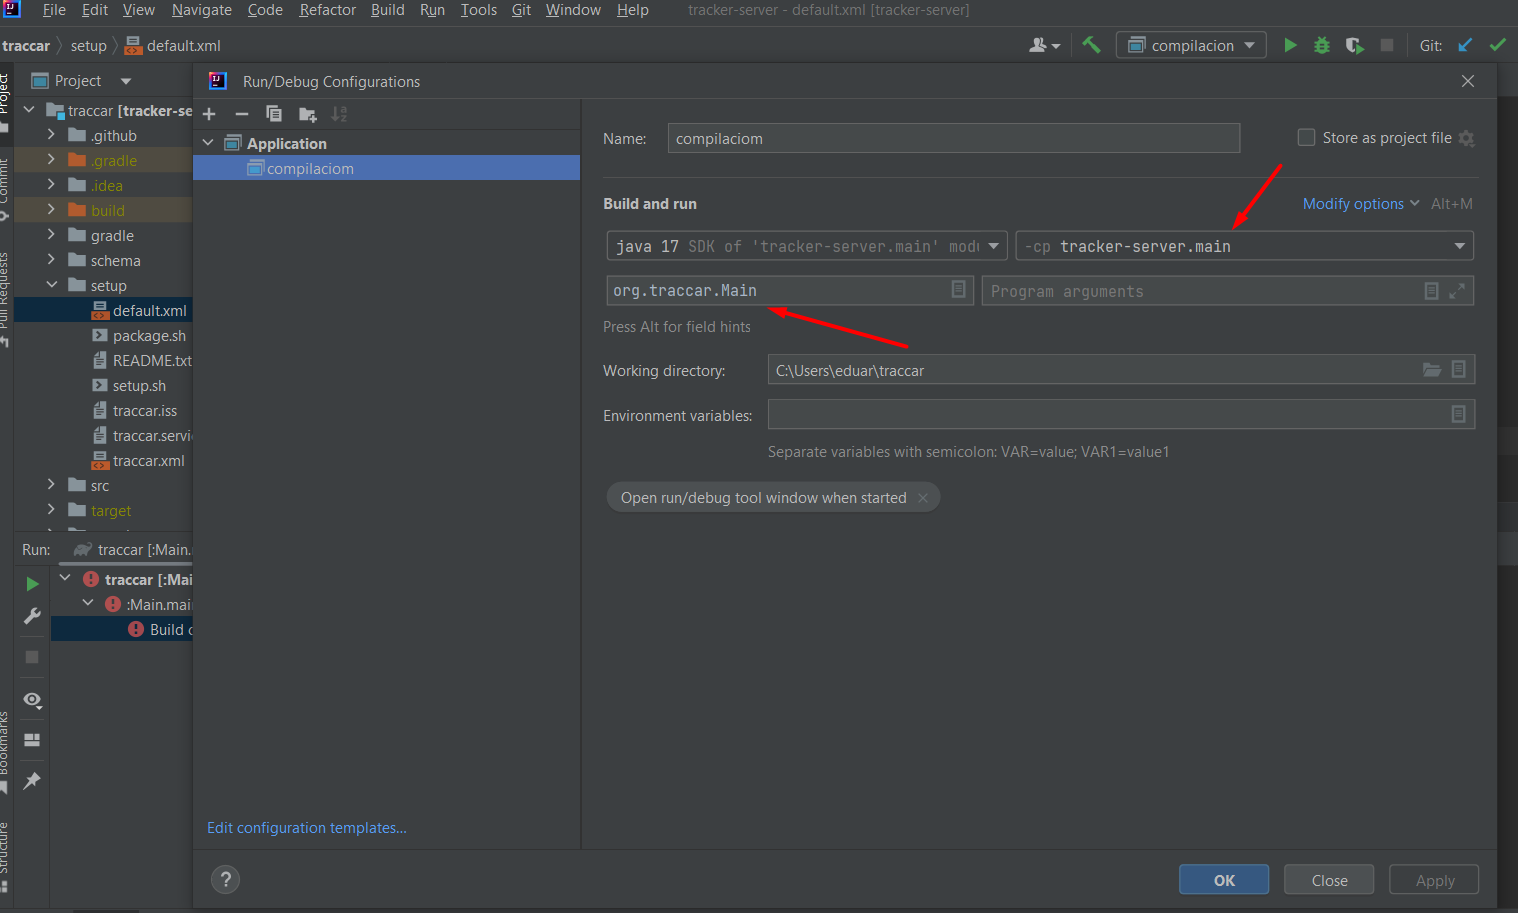Viewport: 1518px width, 913px height.
Task: Click setup breadcrumb in navigation bar
Action: click(x=88, y=46)
